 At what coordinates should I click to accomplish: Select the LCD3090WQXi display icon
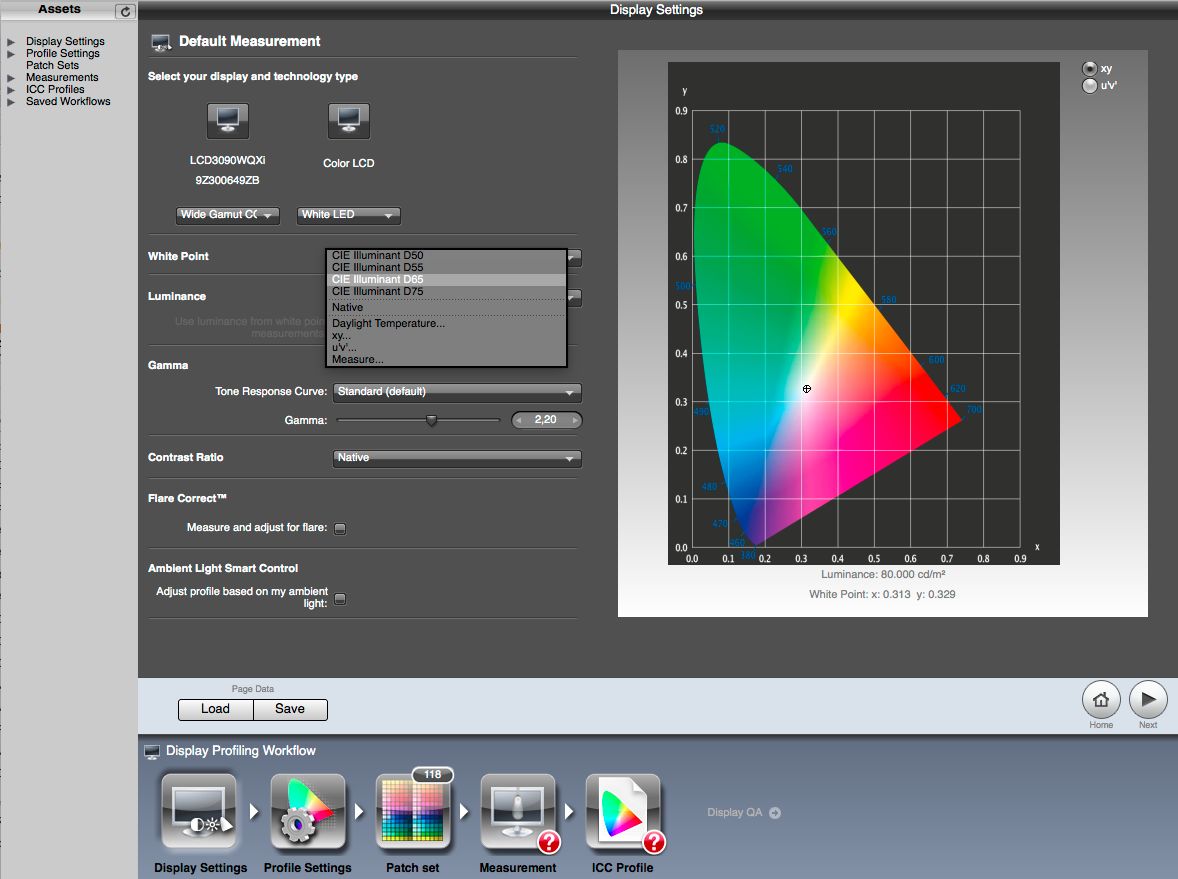[x=227, y=120]
